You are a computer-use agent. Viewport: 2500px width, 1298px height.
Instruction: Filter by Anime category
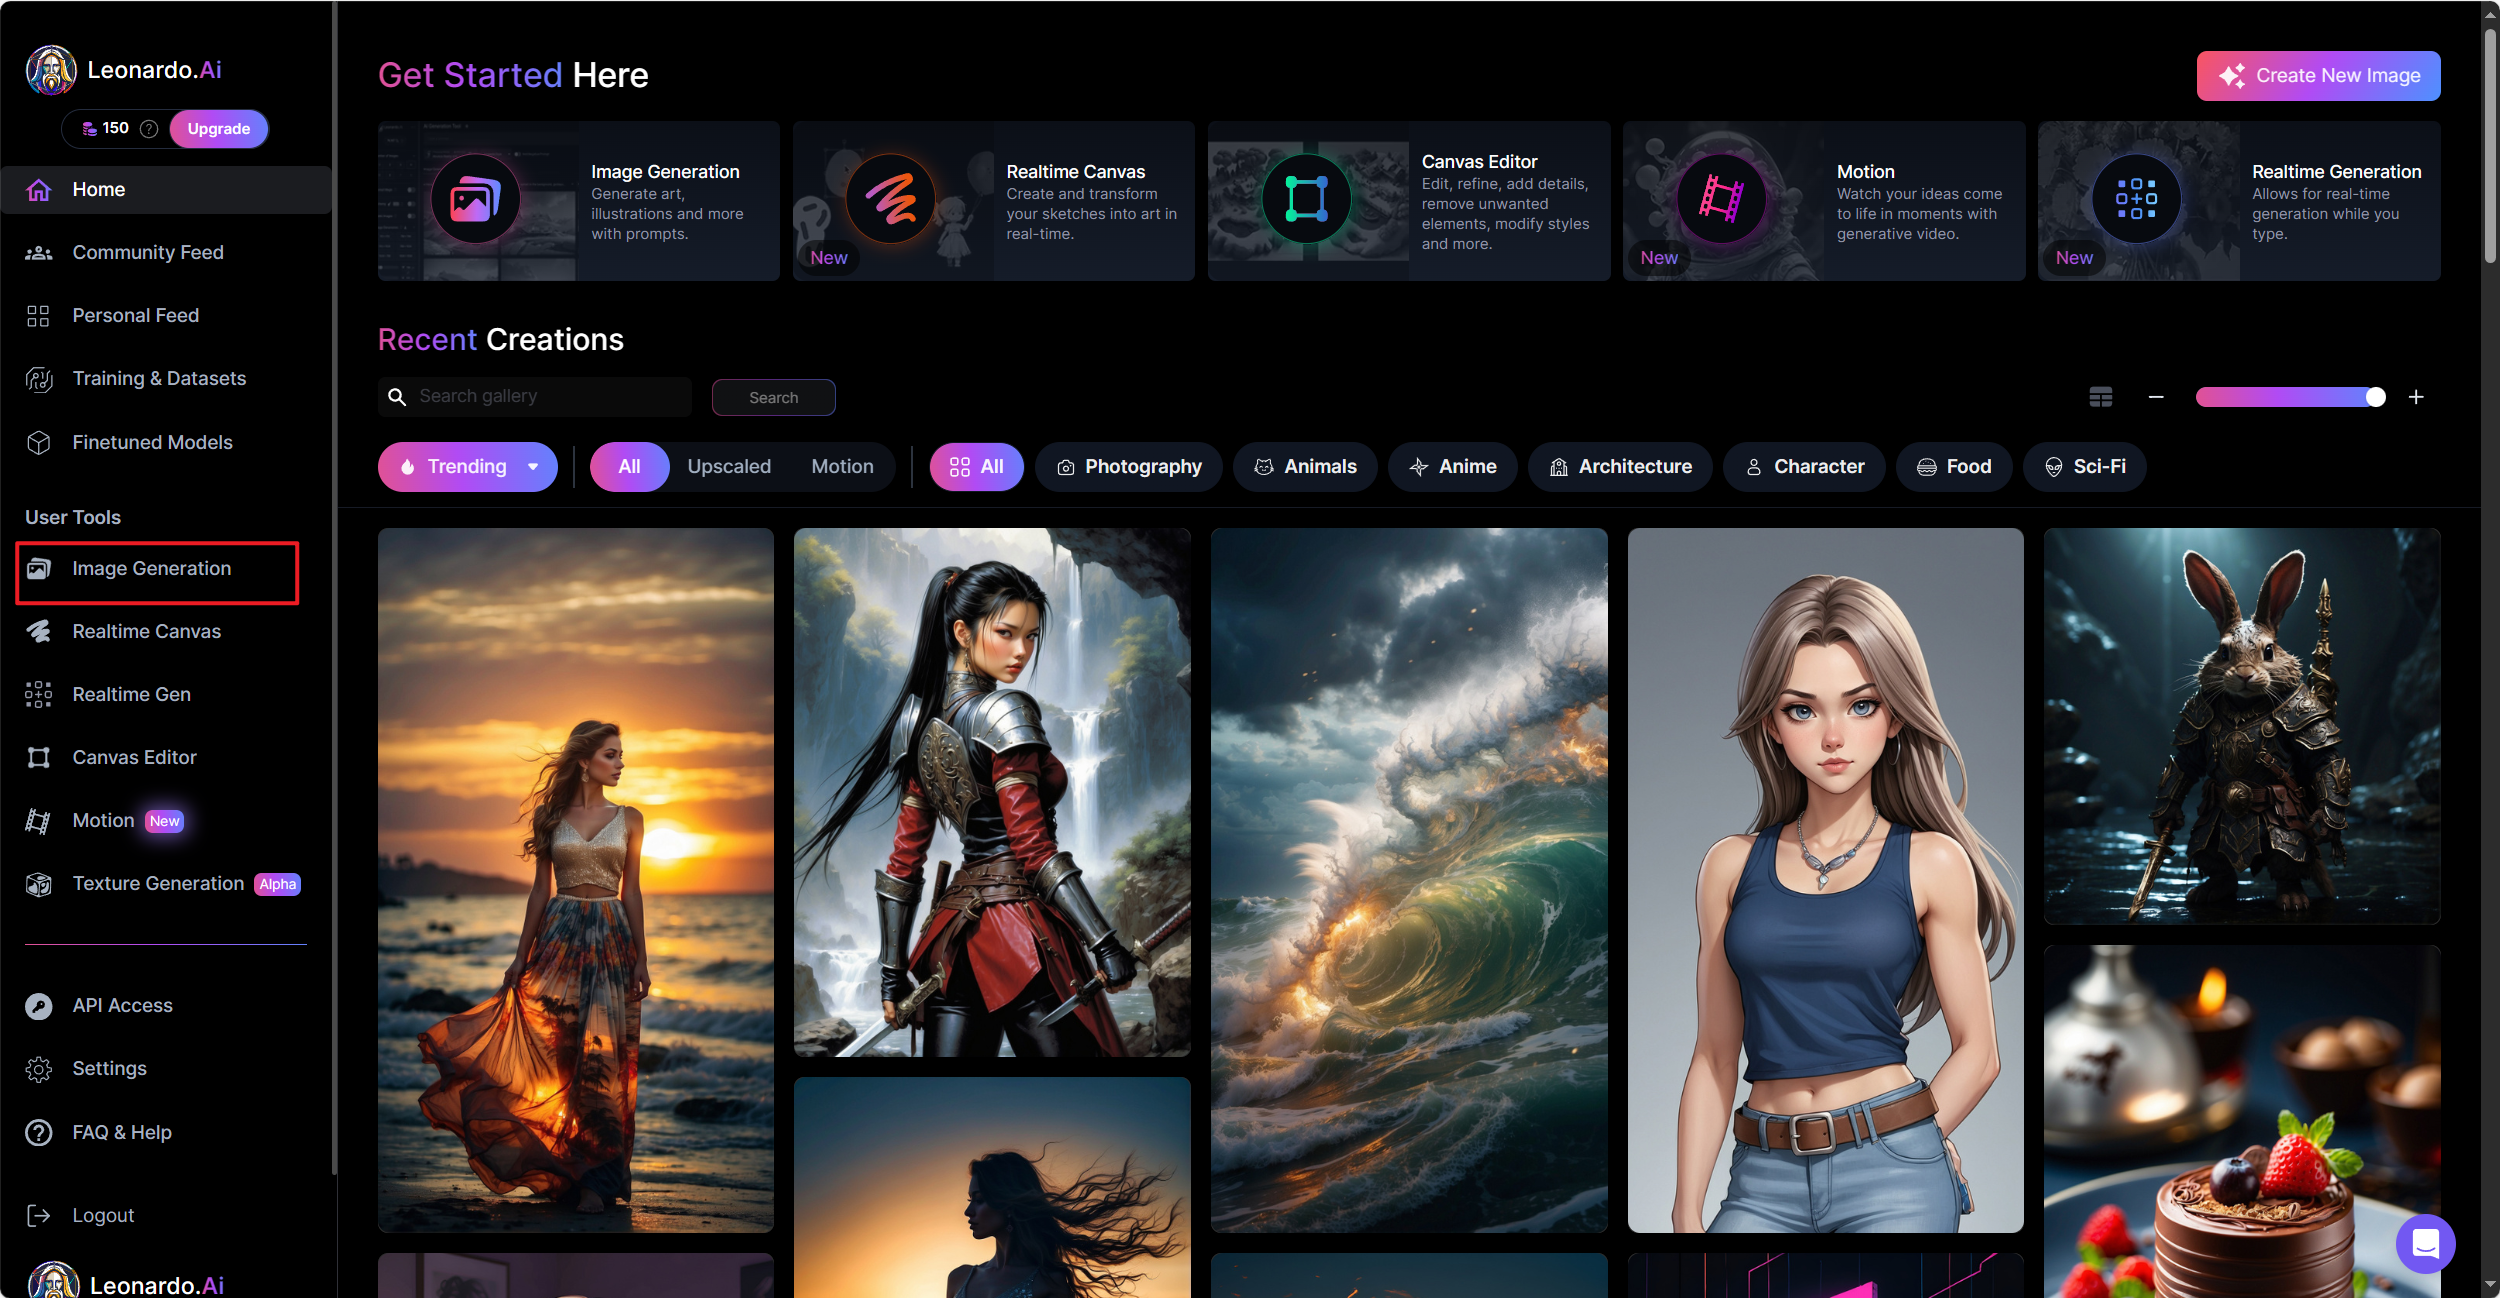point(1452,467)
